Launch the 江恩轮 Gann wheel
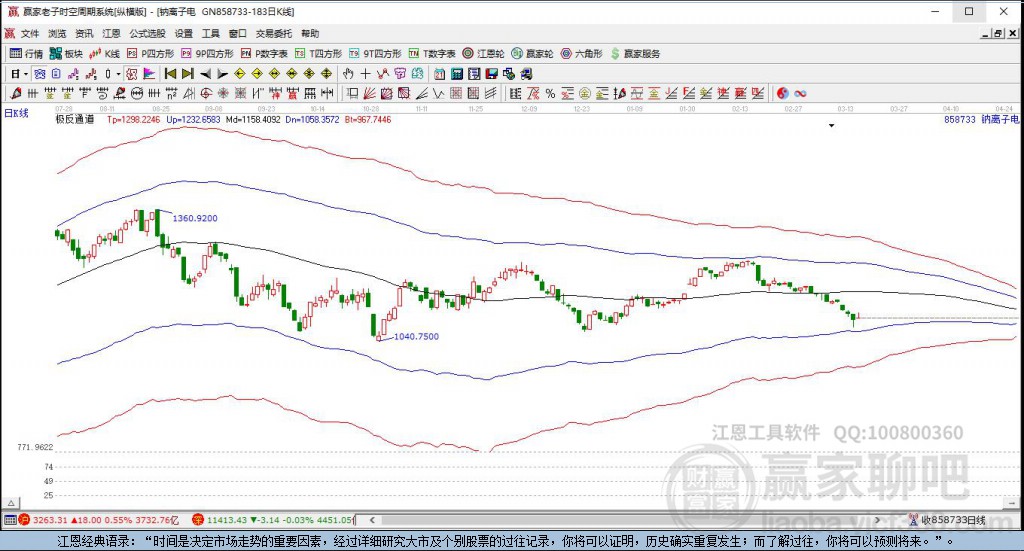Image resolution: width=1024 pixels, height=551 pixels. (483, 54)
